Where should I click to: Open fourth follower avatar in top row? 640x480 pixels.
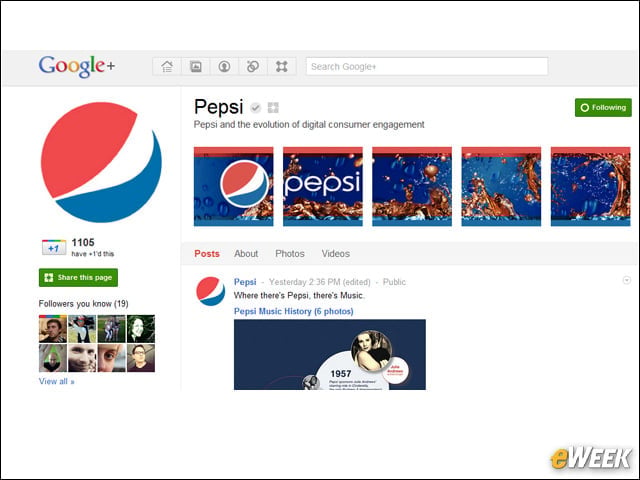[x=141, y=329]
